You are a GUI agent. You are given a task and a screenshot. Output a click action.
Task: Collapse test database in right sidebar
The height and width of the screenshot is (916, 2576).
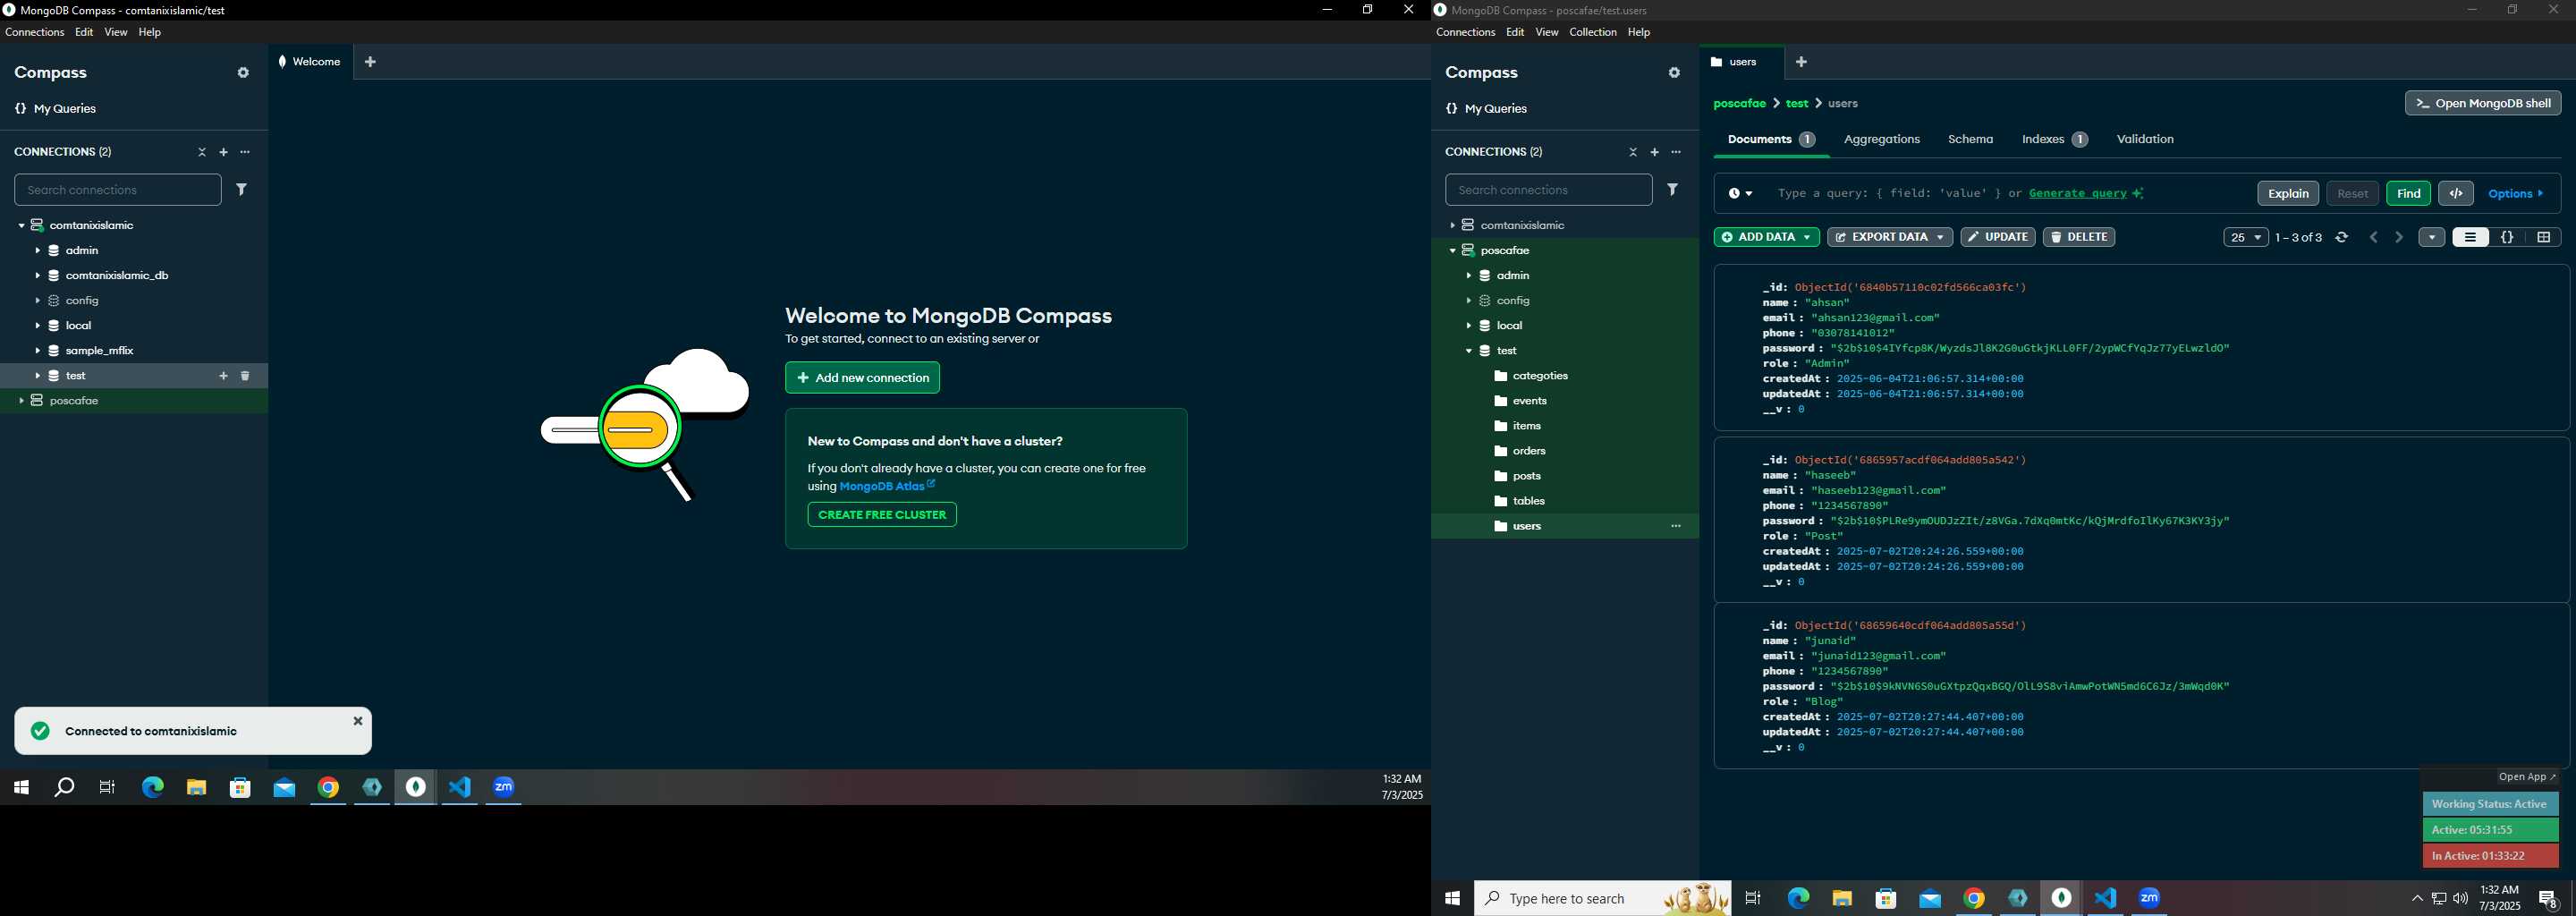(1468, 351)
